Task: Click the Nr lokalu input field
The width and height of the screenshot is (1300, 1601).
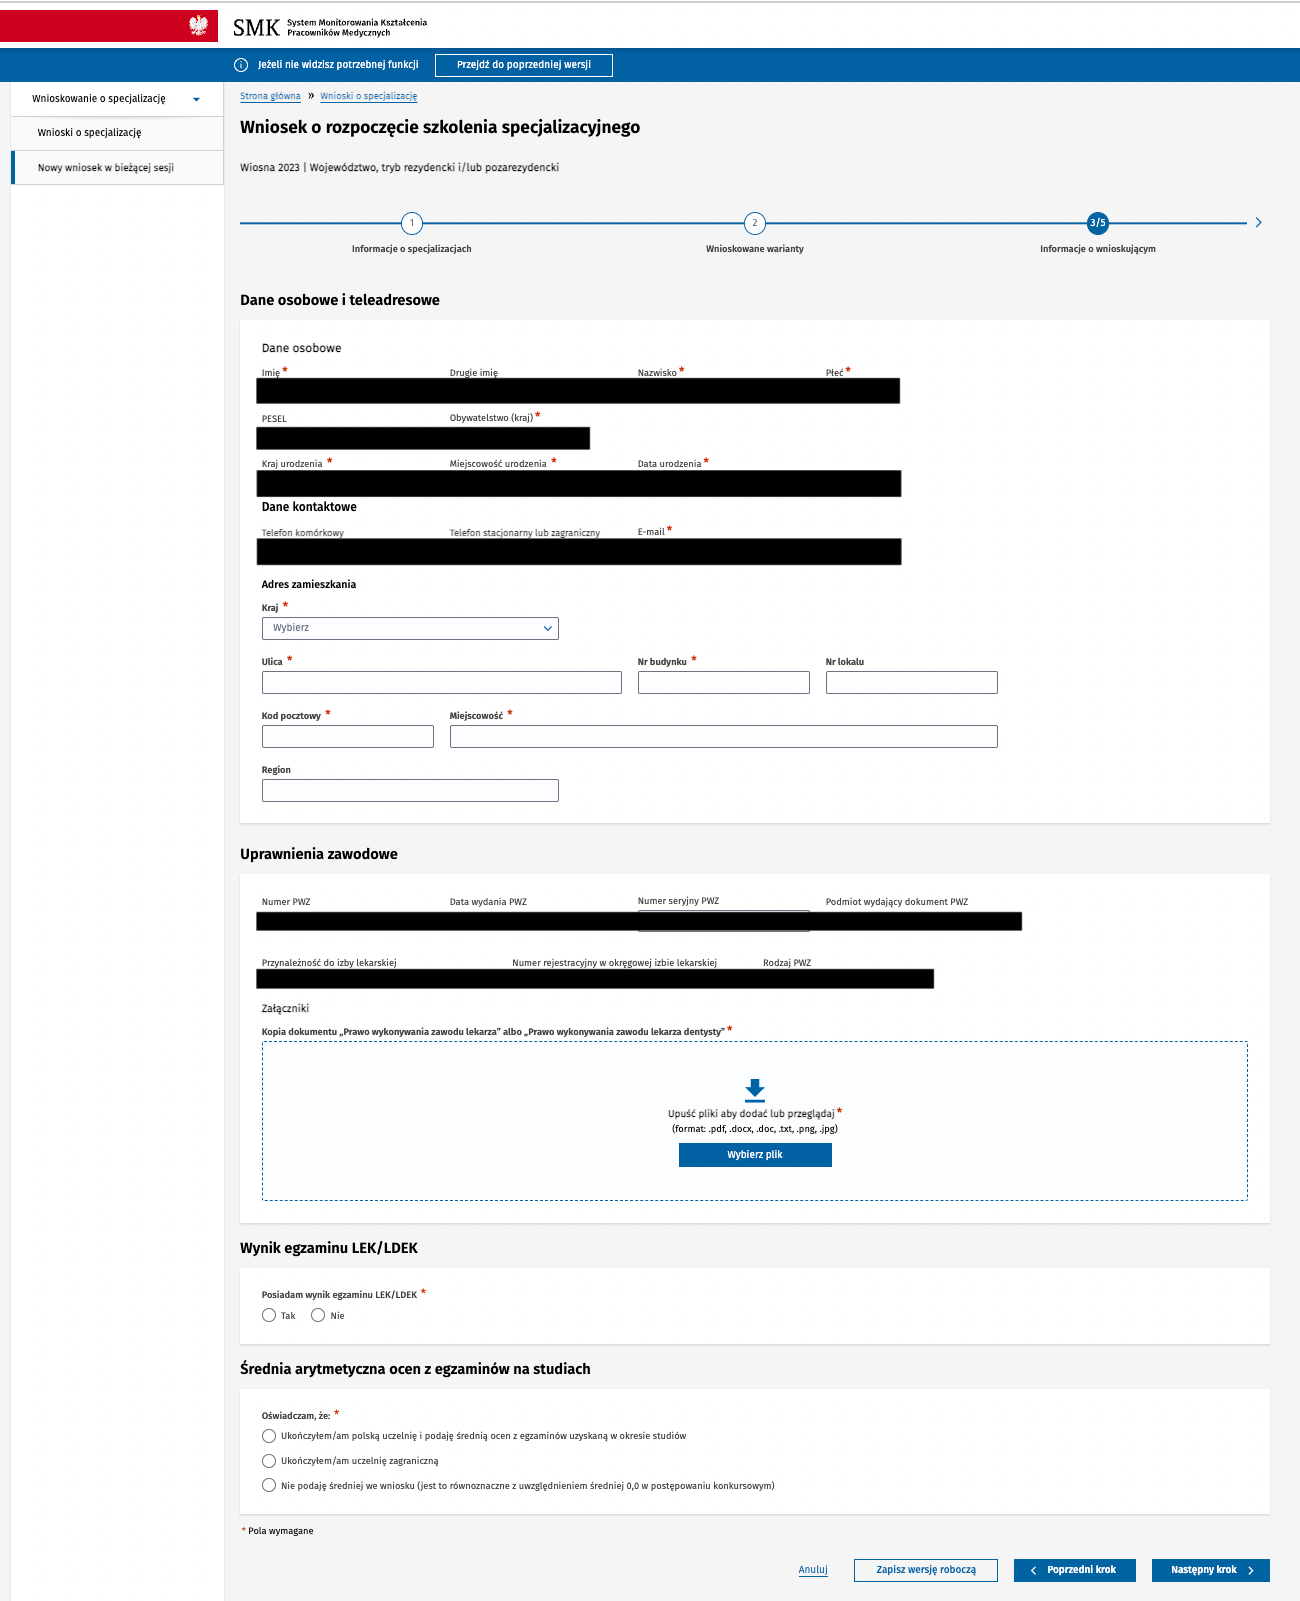Action: [911, 682]
